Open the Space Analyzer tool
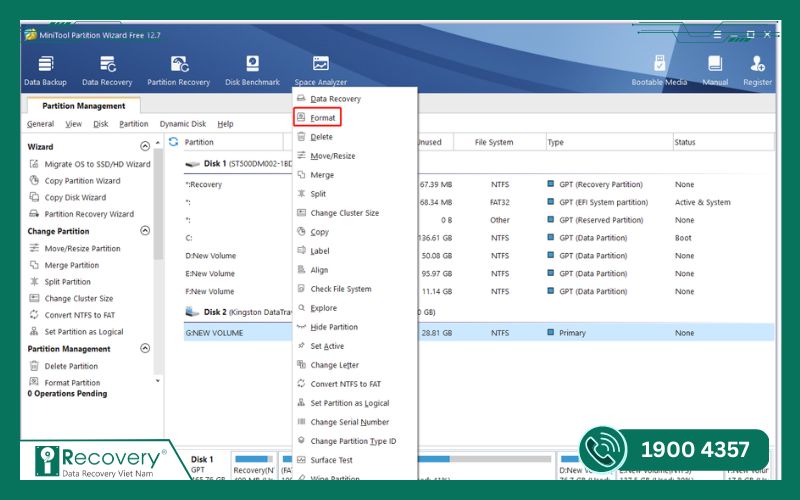800x500 pixels. coord(320,71)
